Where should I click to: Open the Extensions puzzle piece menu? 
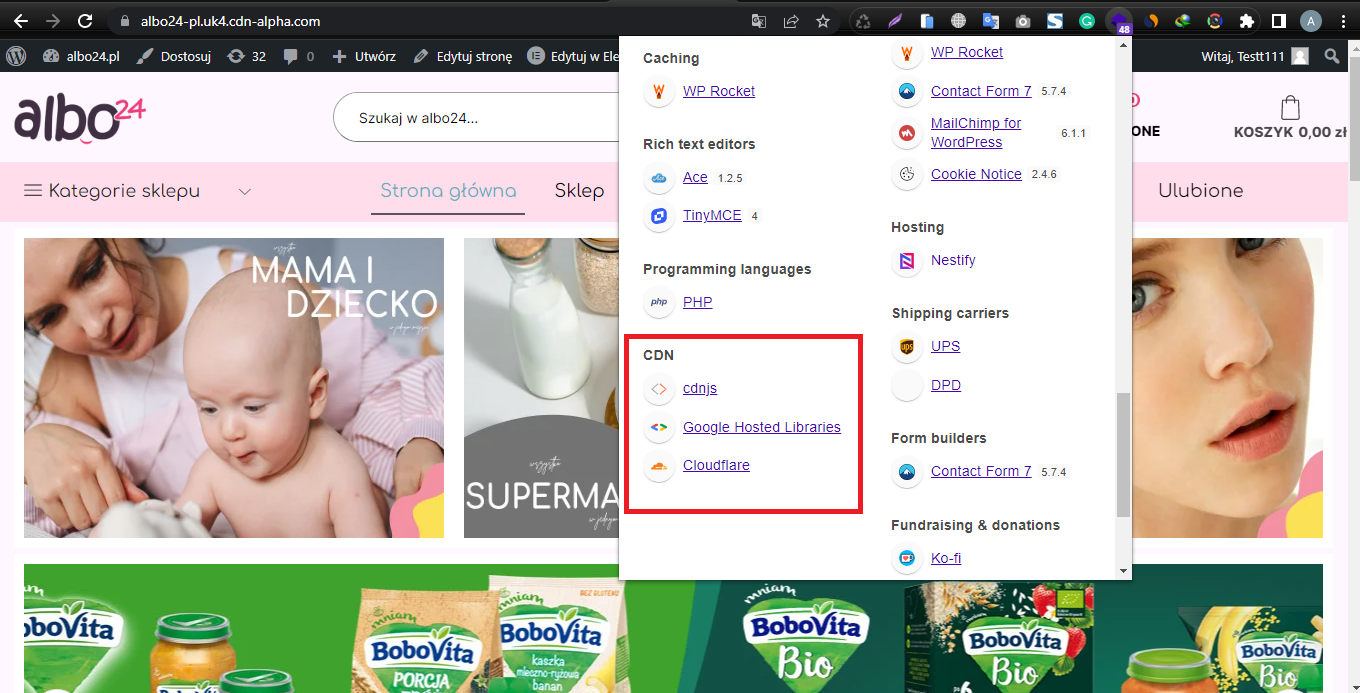1246,21
